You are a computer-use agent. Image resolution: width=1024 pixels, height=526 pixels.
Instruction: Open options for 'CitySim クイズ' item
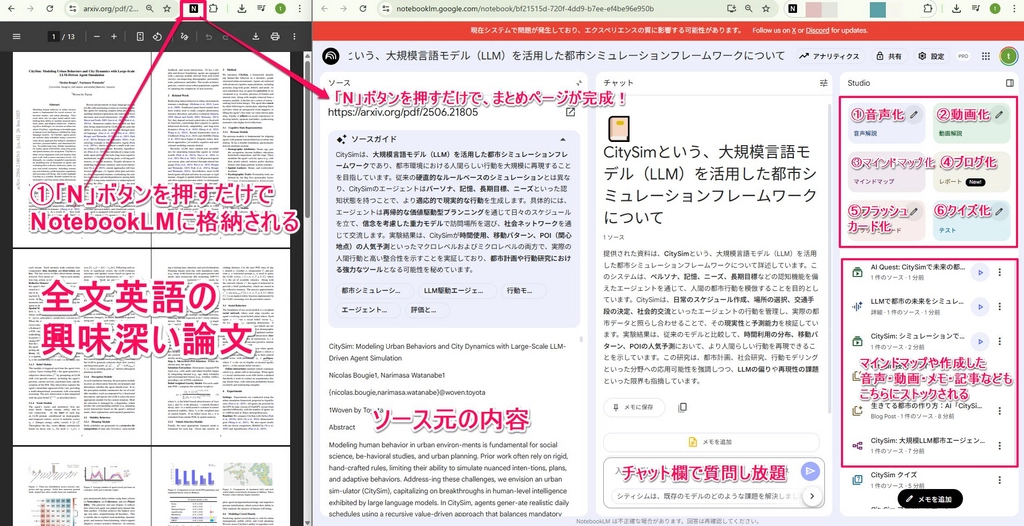[x=1000, y=480]
